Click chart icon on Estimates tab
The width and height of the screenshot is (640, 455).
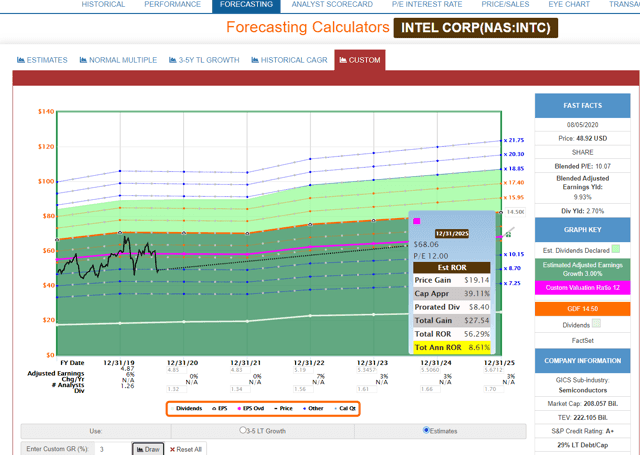pyautogui.click(x=20, y=60)
